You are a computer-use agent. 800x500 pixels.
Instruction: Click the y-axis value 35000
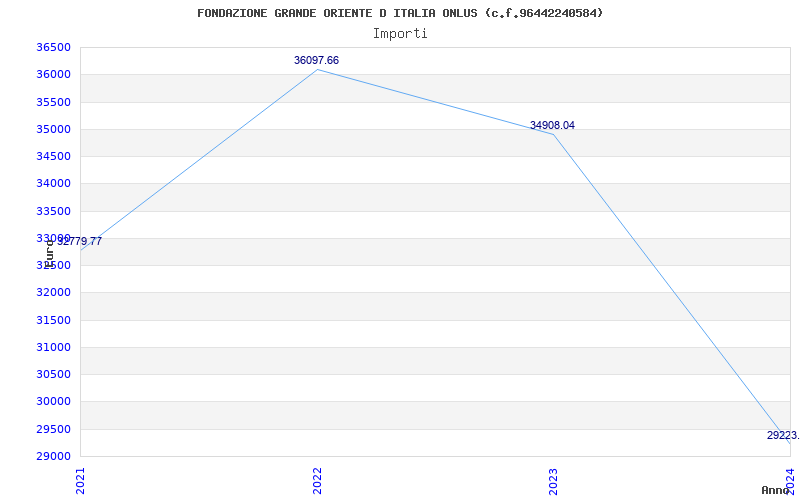(53, 129)
